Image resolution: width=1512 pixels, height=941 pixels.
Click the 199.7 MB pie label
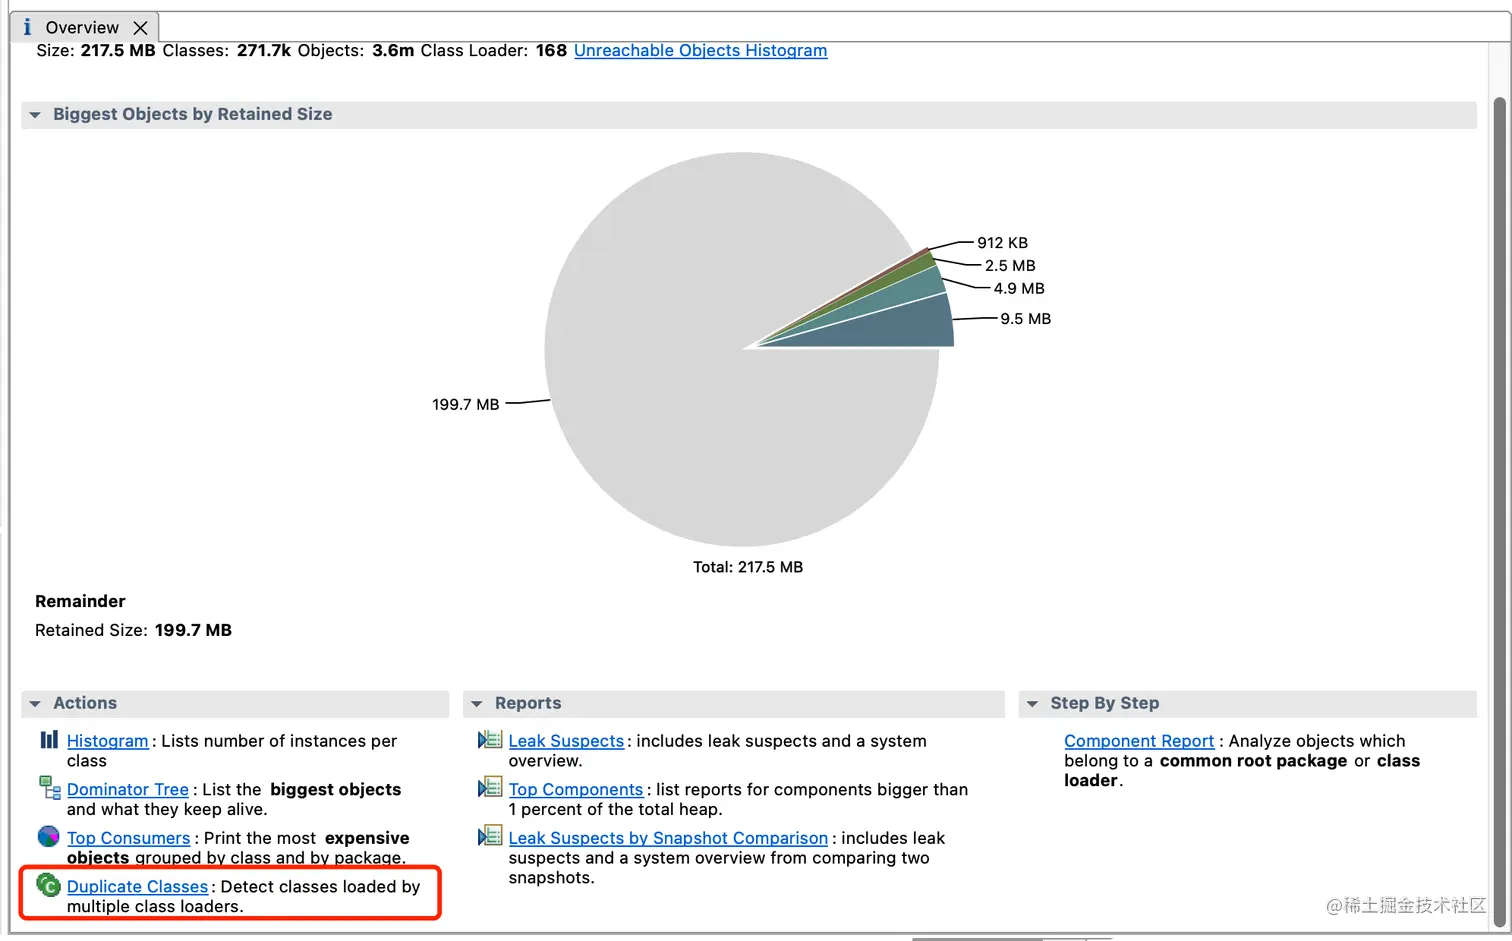[466, 405]
